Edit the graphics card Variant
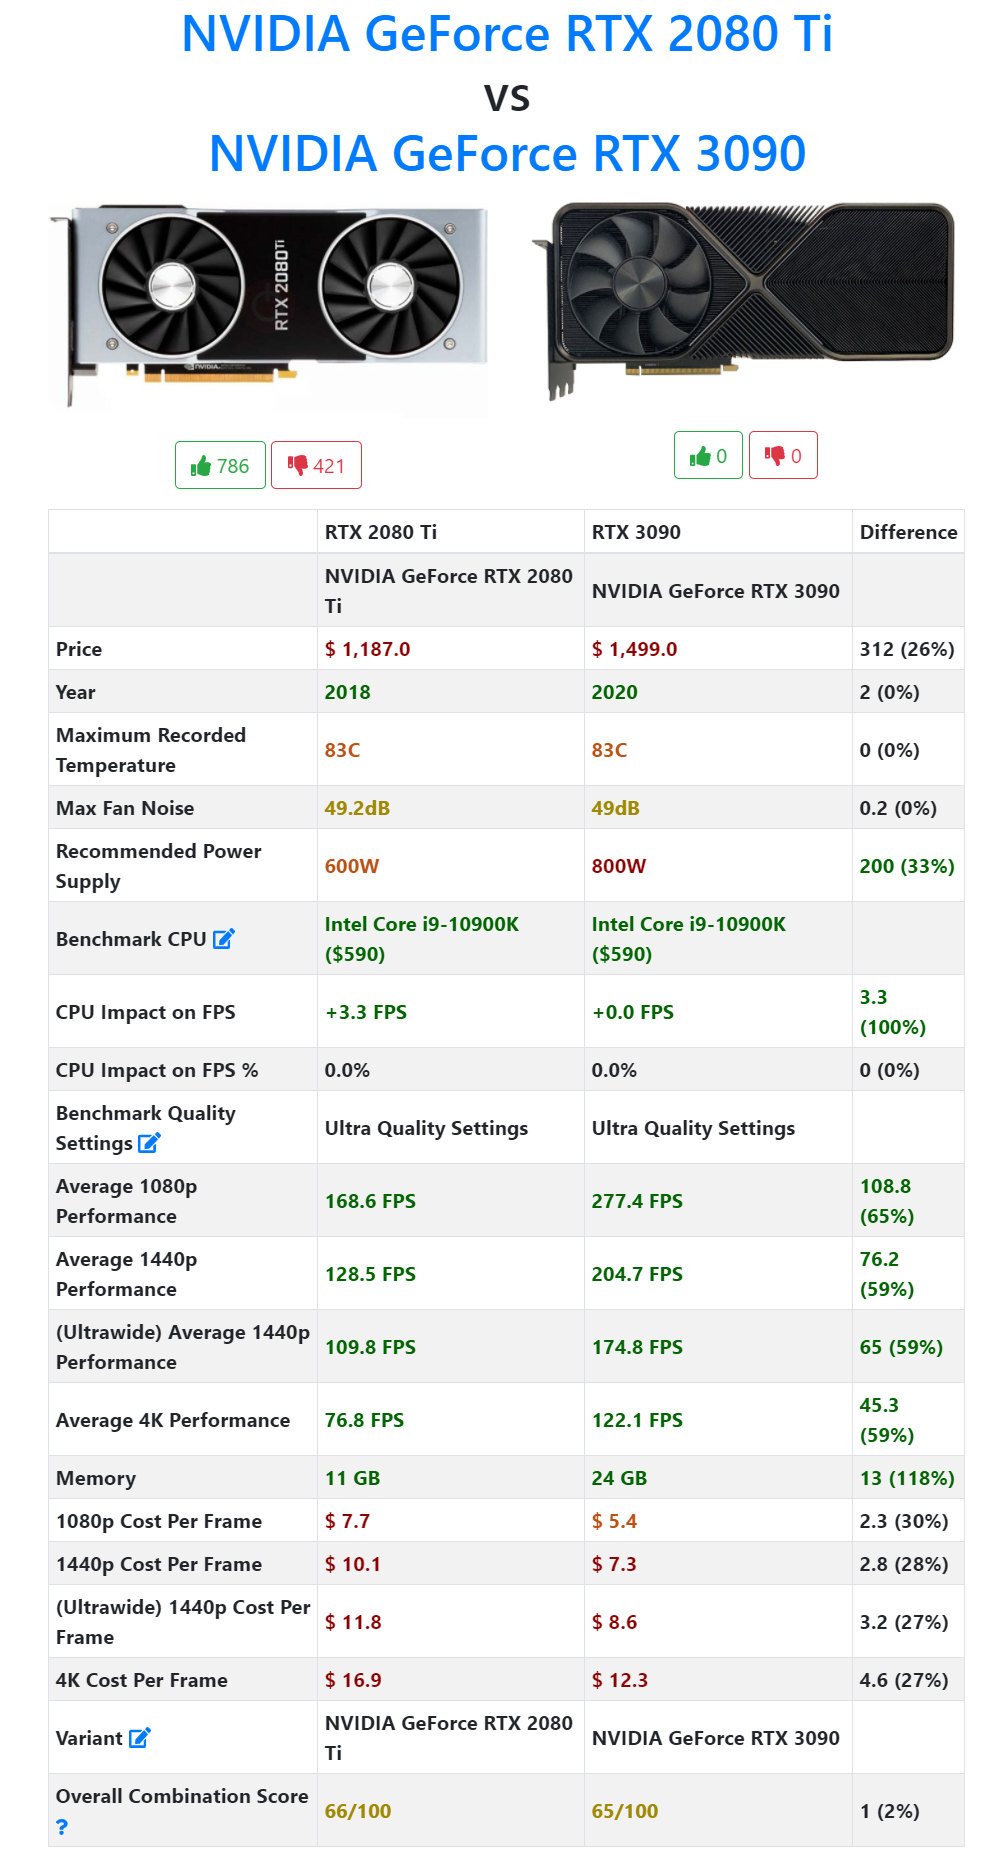This screenshot has height=1863, width=993. click(140, 1738)
